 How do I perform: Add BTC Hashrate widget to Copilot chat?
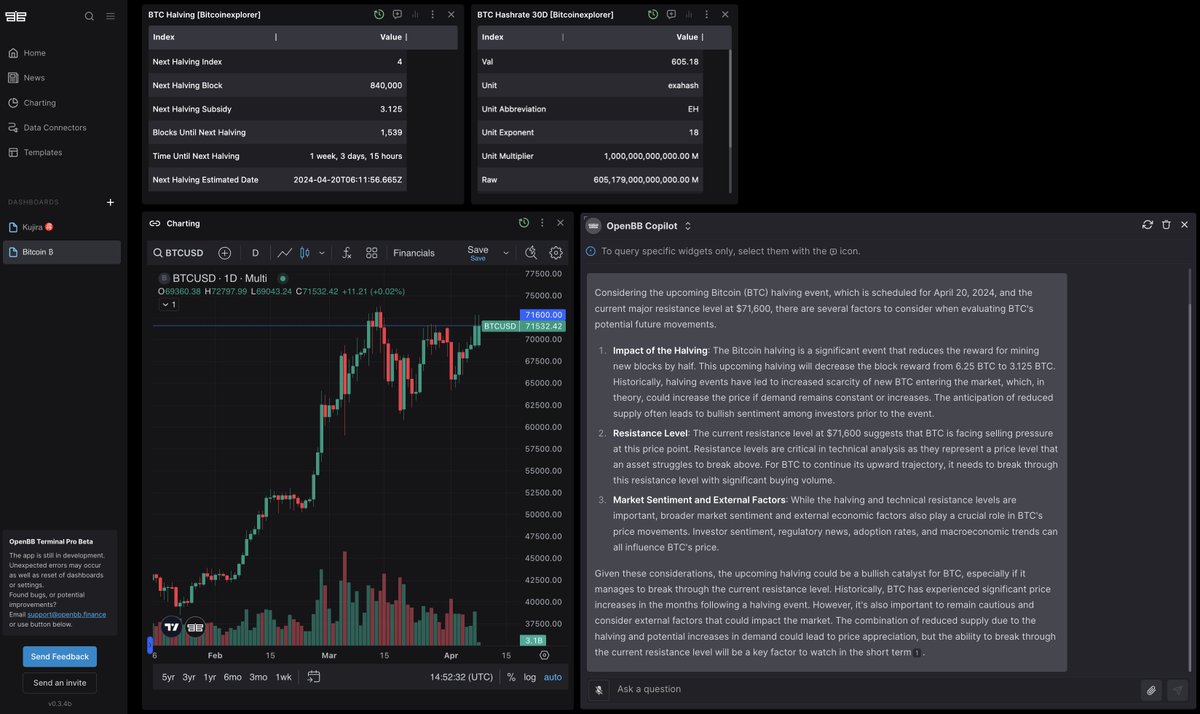[x=671, y=15]
